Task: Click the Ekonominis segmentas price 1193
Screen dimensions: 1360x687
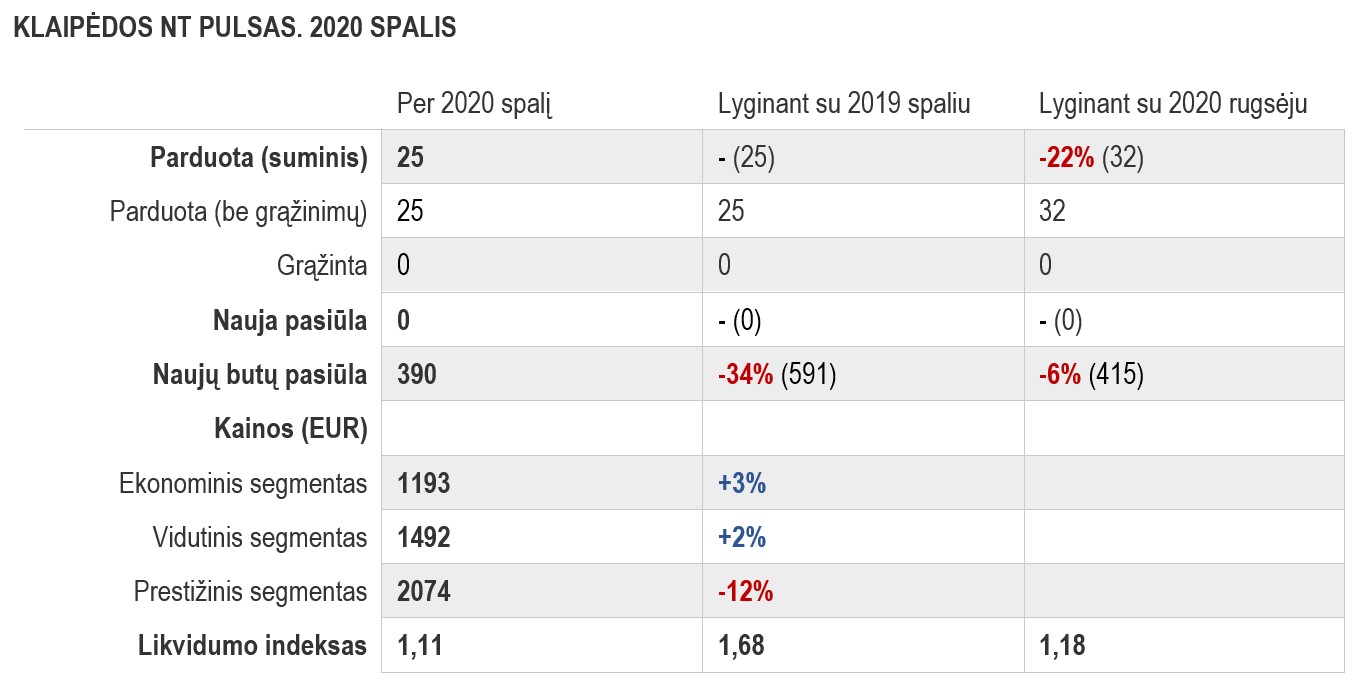Action: click(x=424, y=483)
